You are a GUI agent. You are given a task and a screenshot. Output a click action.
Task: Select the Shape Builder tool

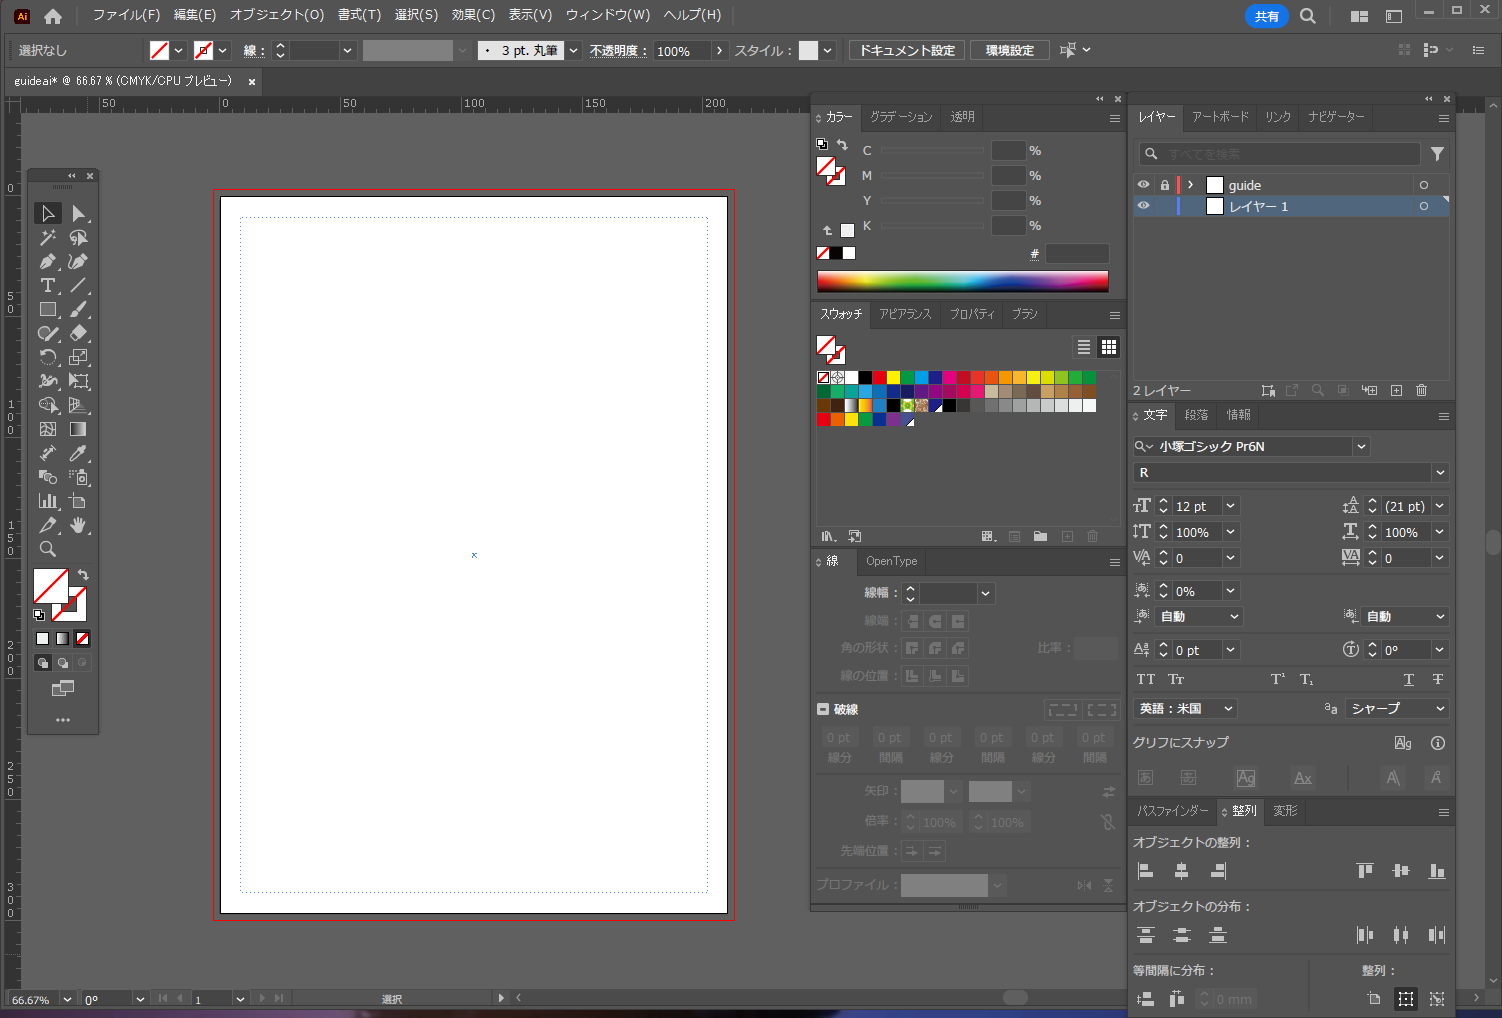pos(47,405)
